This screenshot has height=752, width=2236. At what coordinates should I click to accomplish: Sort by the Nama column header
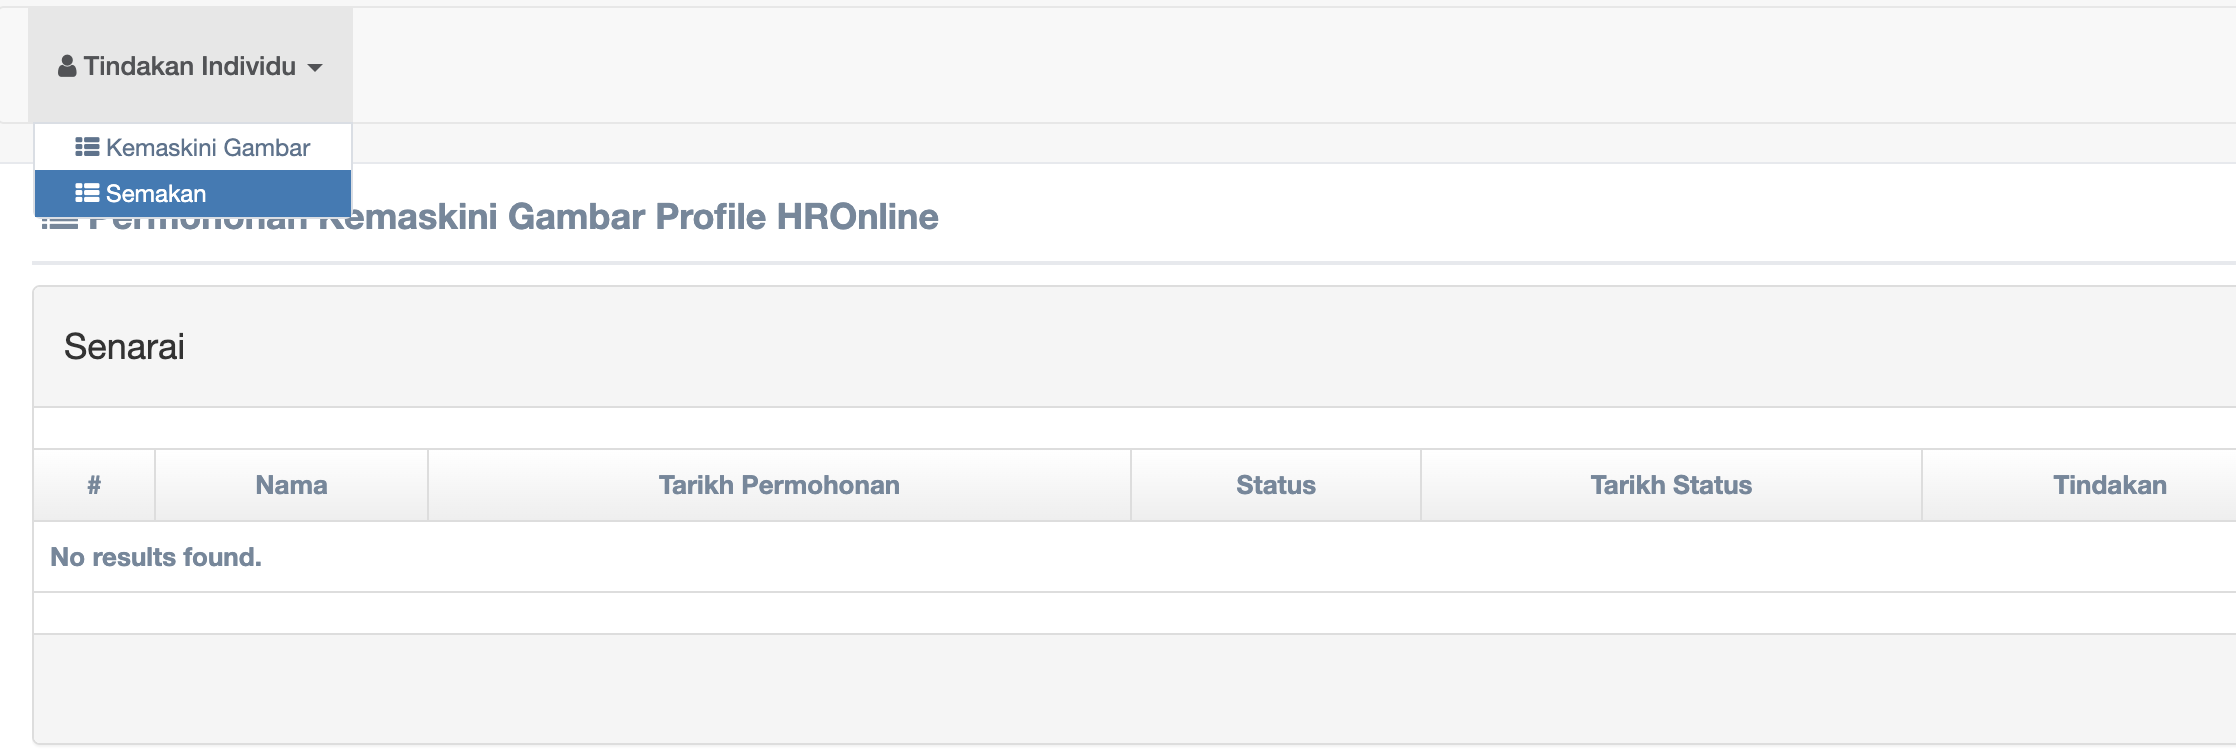point(291,485)
